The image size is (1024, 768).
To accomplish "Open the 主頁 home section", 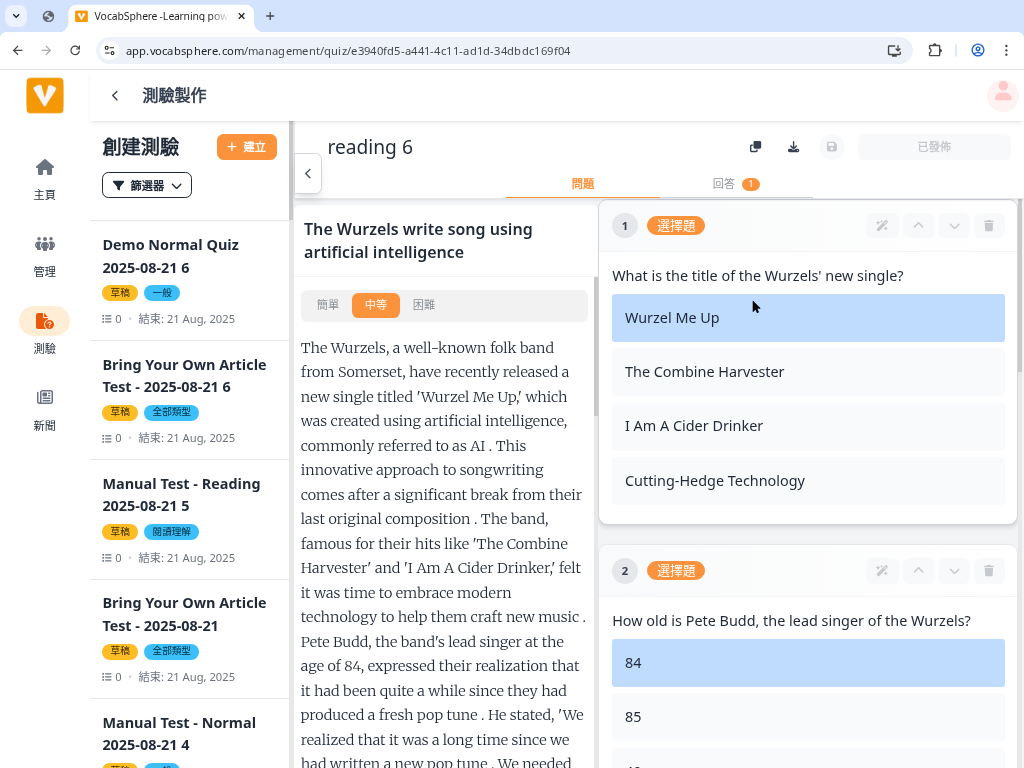I will pyautogui.click(x=44, y=178).
